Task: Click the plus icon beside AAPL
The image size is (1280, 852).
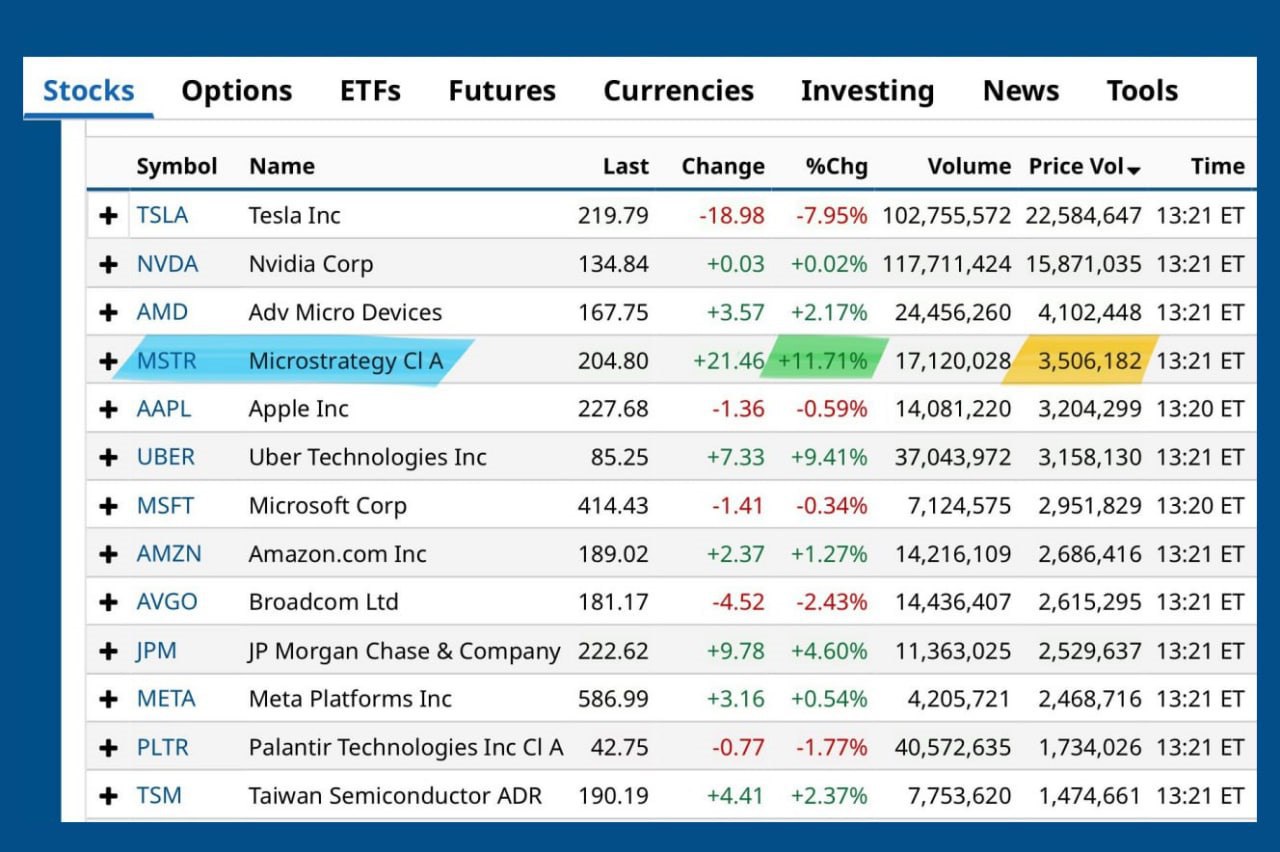Action: click(108, 410)
